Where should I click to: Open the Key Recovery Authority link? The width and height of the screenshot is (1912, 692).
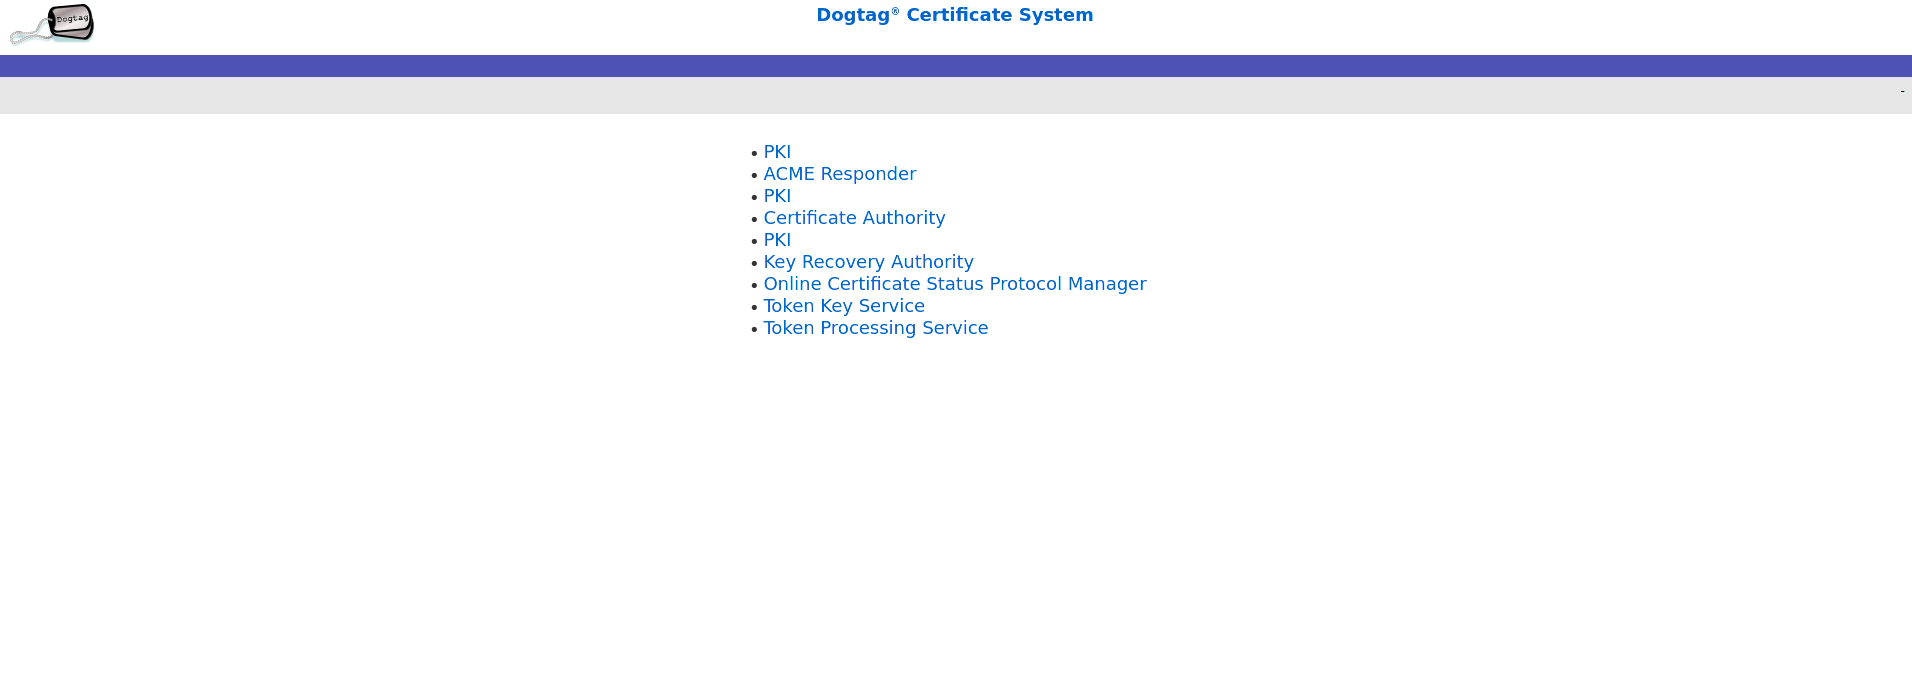(868, 262)
